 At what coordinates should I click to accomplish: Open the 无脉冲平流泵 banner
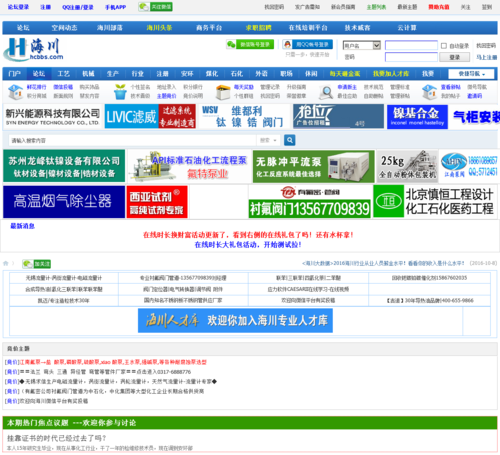pos(314,166)
